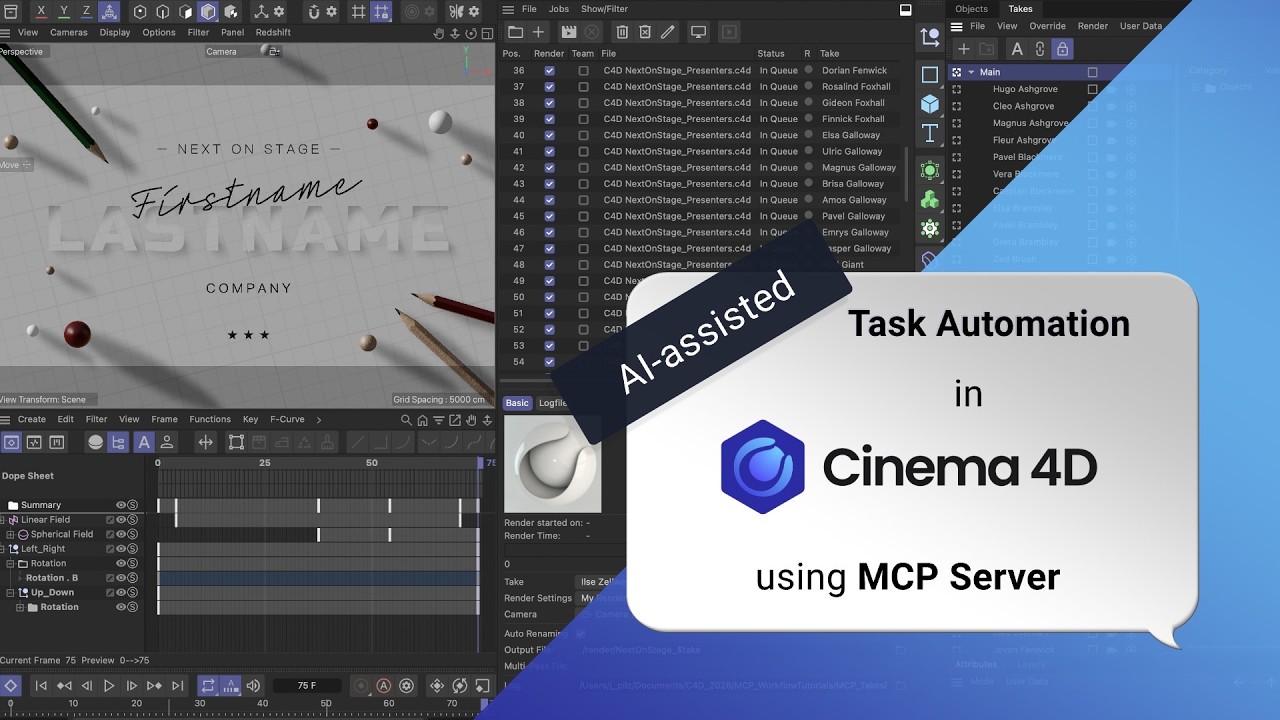
Task: Enable the Snap magnet icon
Action: pyautogui.click(x=313, y=12)
